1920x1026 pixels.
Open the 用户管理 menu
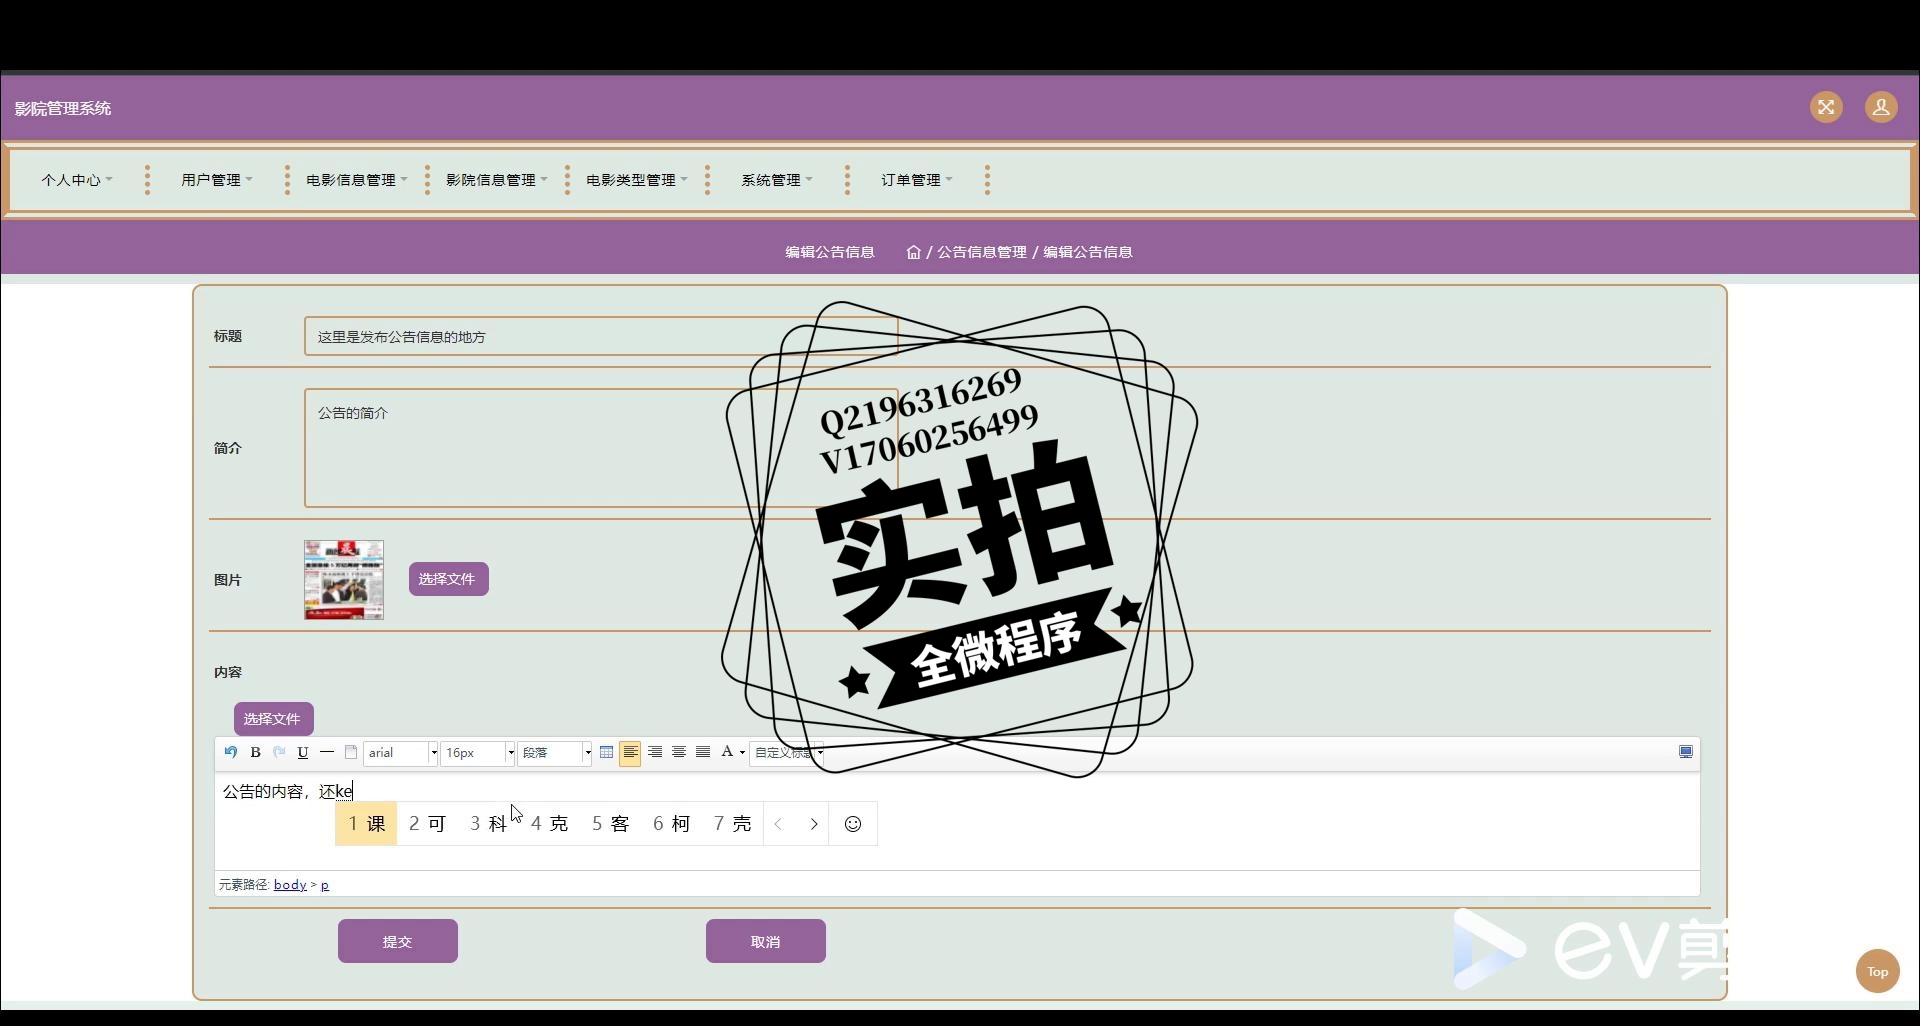216,180
